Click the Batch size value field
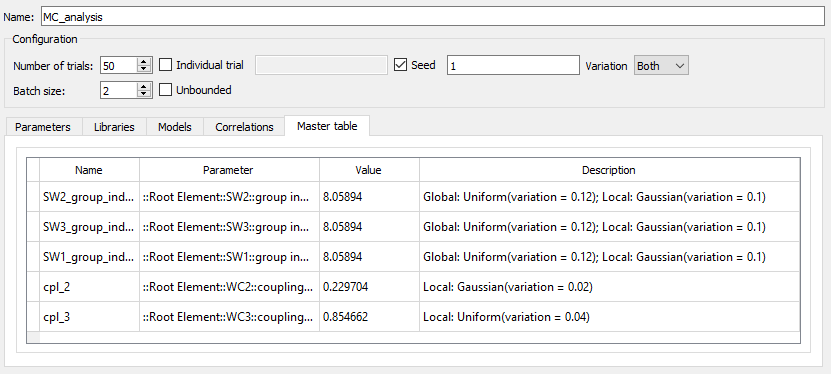 [x=118, y=90]
